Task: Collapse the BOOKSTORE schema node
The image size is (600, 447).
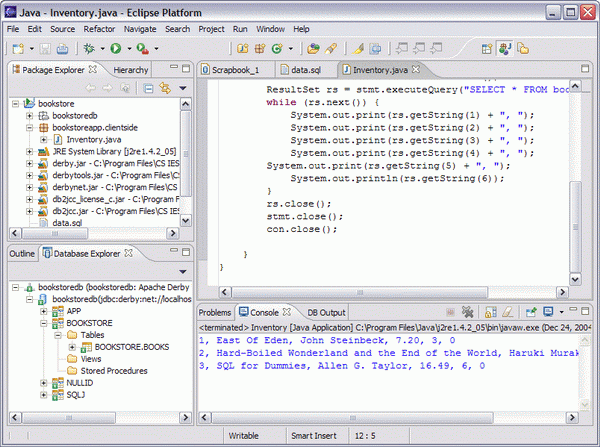Action: (x=44, y=323)
